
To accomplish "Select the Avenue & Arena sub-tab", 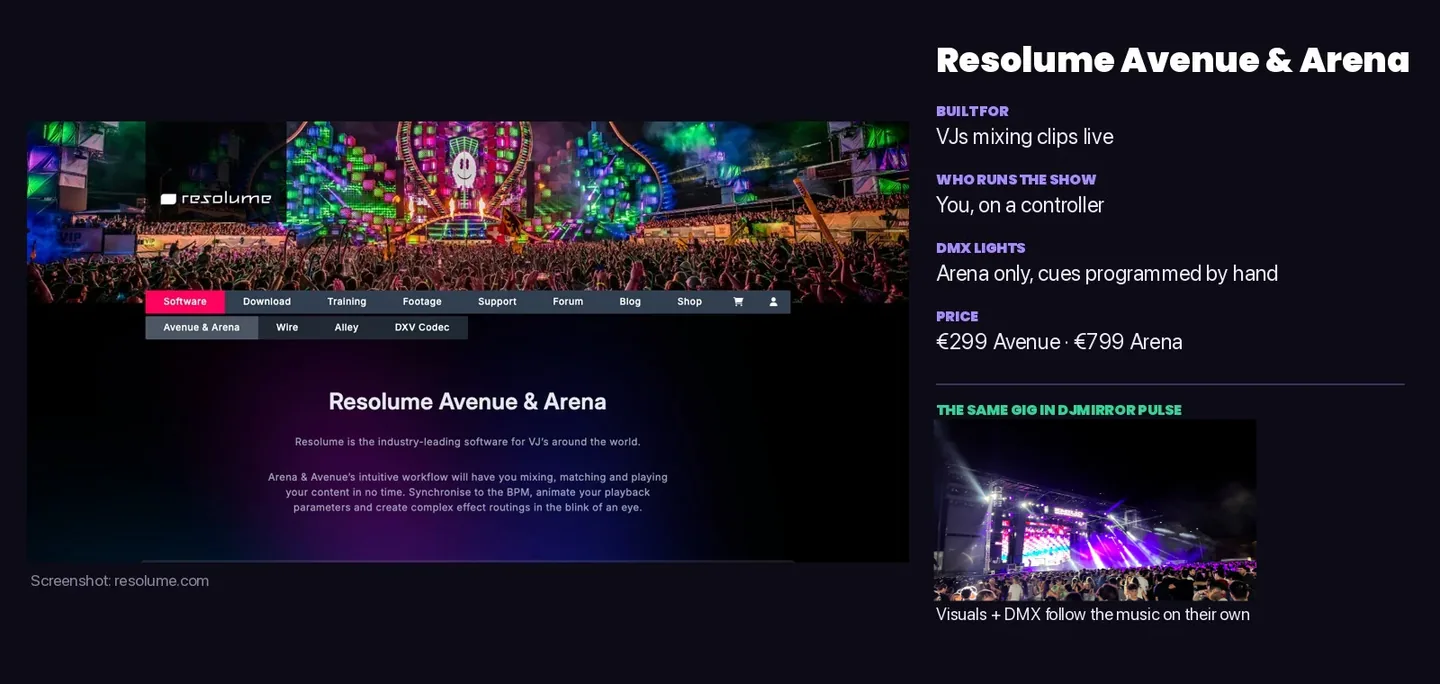I will 202,327.
